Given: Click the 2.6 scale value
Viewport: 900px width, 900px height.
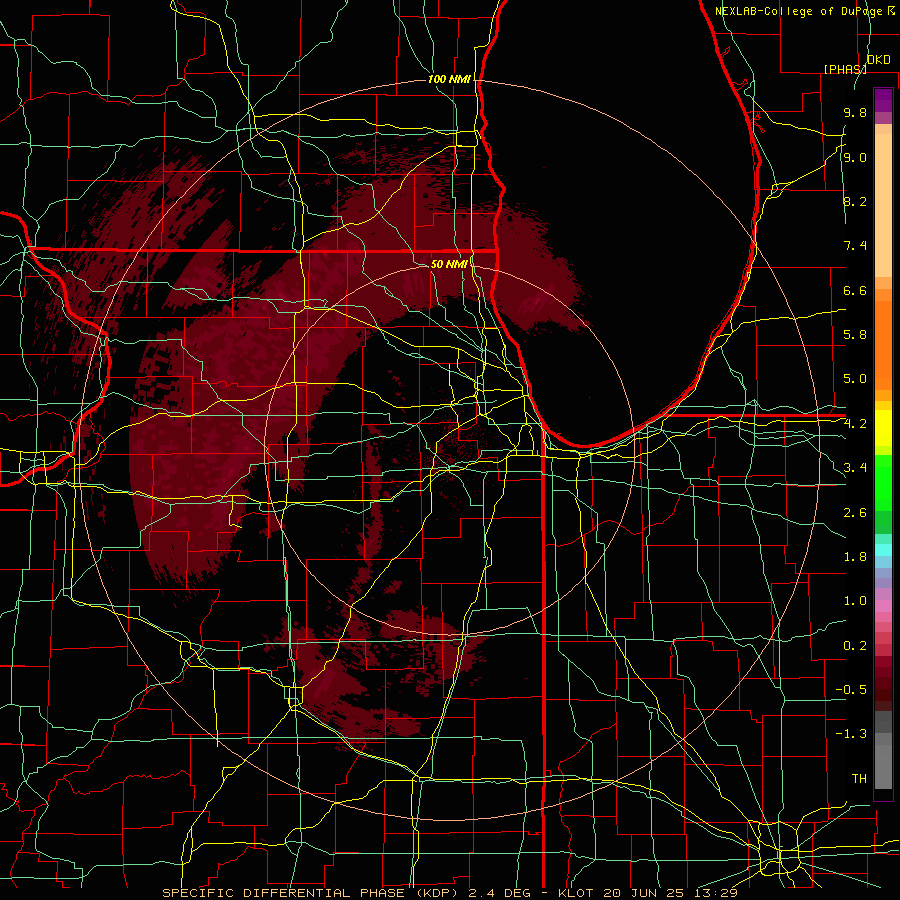Looking at the screenshot, I should click(x=855, y=513).
